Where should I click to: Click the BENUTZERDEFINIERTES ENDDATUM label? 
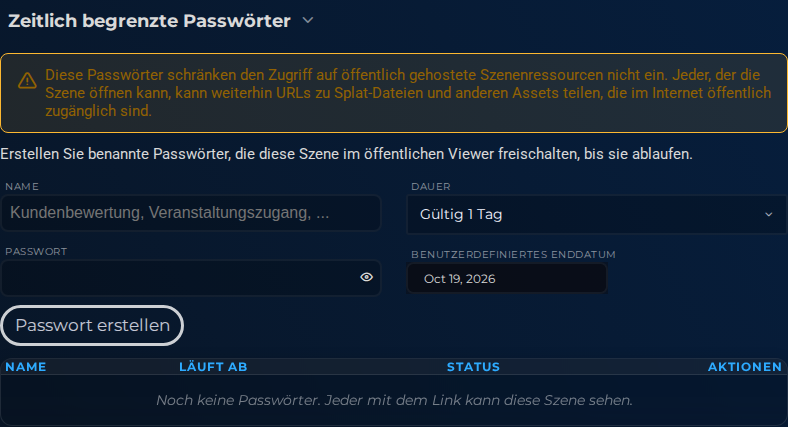[x=513, y=255]
